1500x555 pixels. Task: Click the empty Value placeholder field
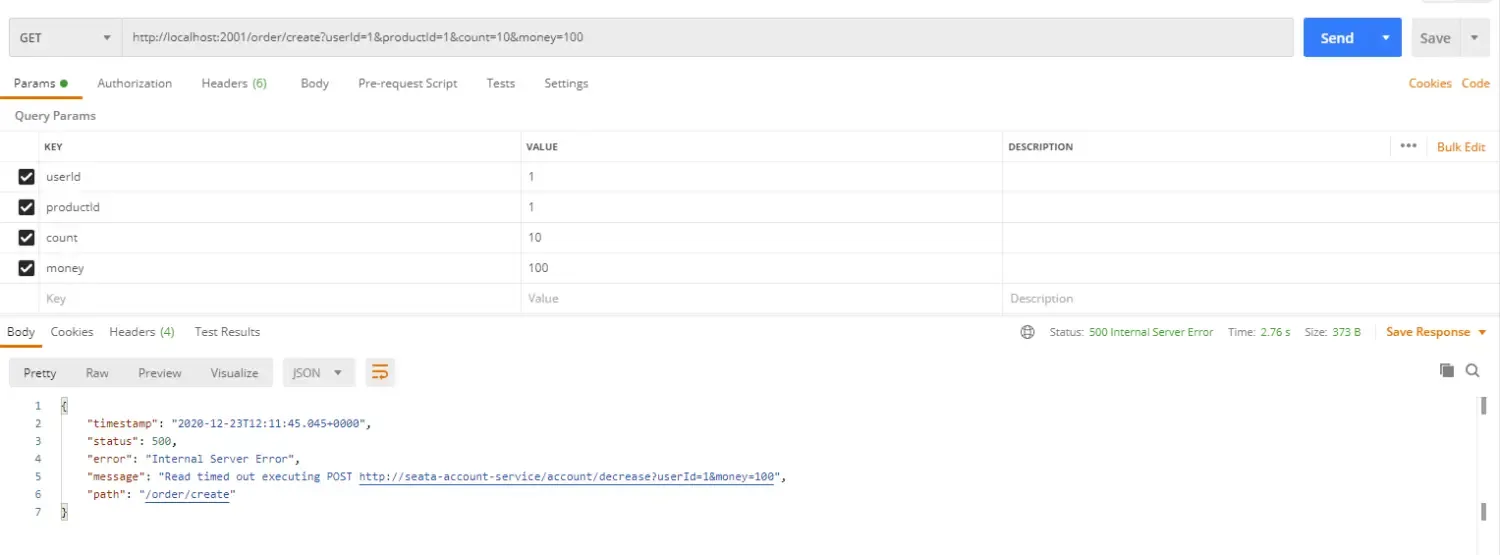(762, 299)
